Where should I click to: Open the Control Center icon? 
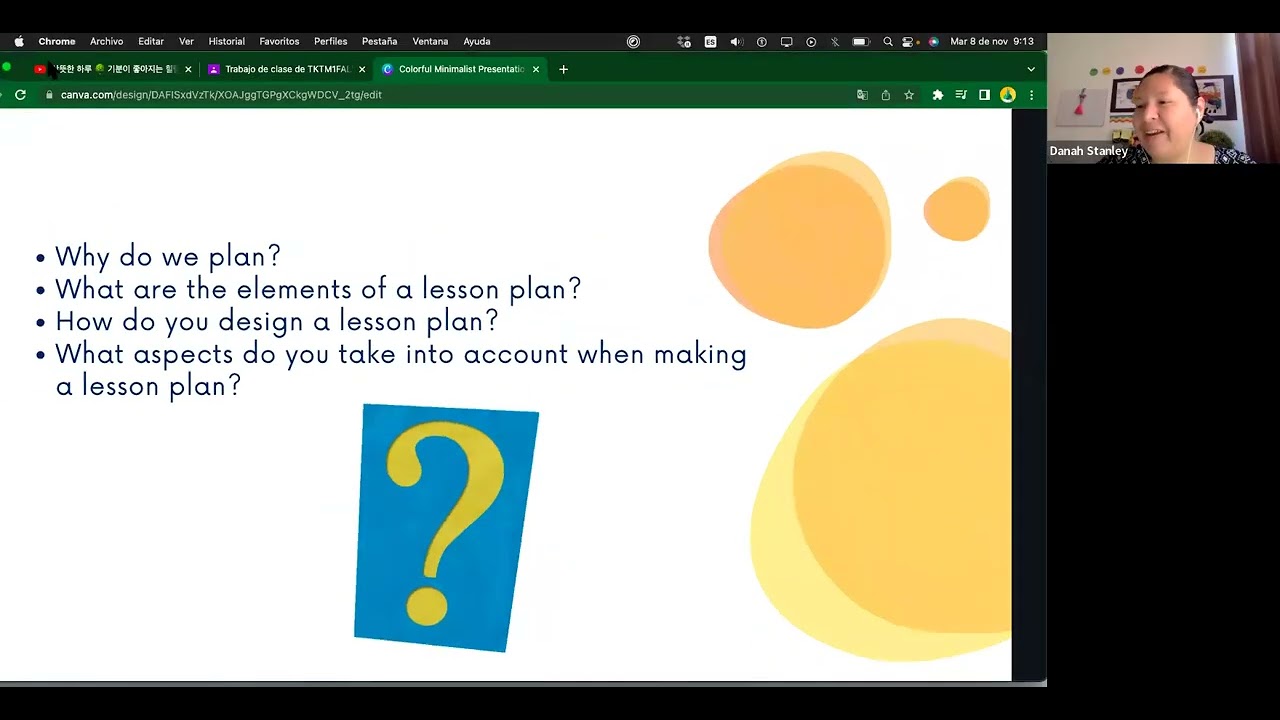908,41
